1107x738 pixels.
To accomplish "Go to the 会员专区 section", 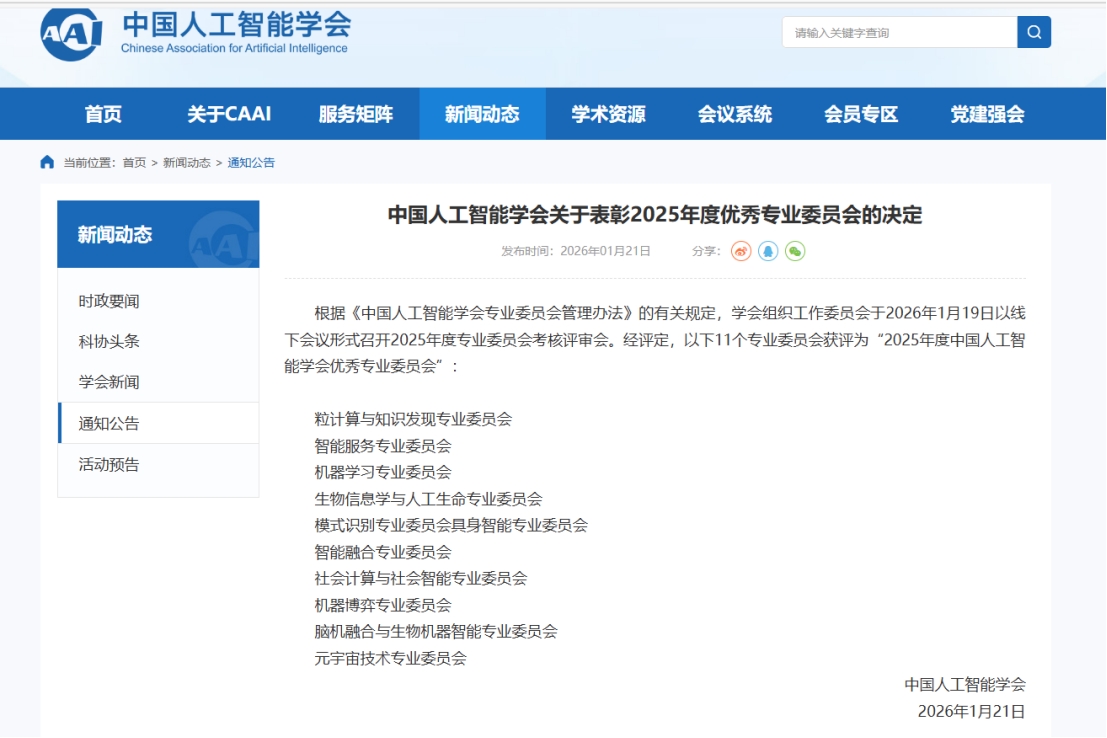I will 861,114.
